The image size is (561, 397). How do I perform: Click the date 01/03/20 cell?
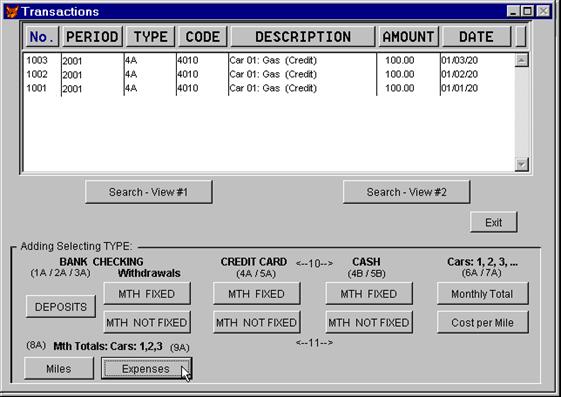(x=459, y=60)
